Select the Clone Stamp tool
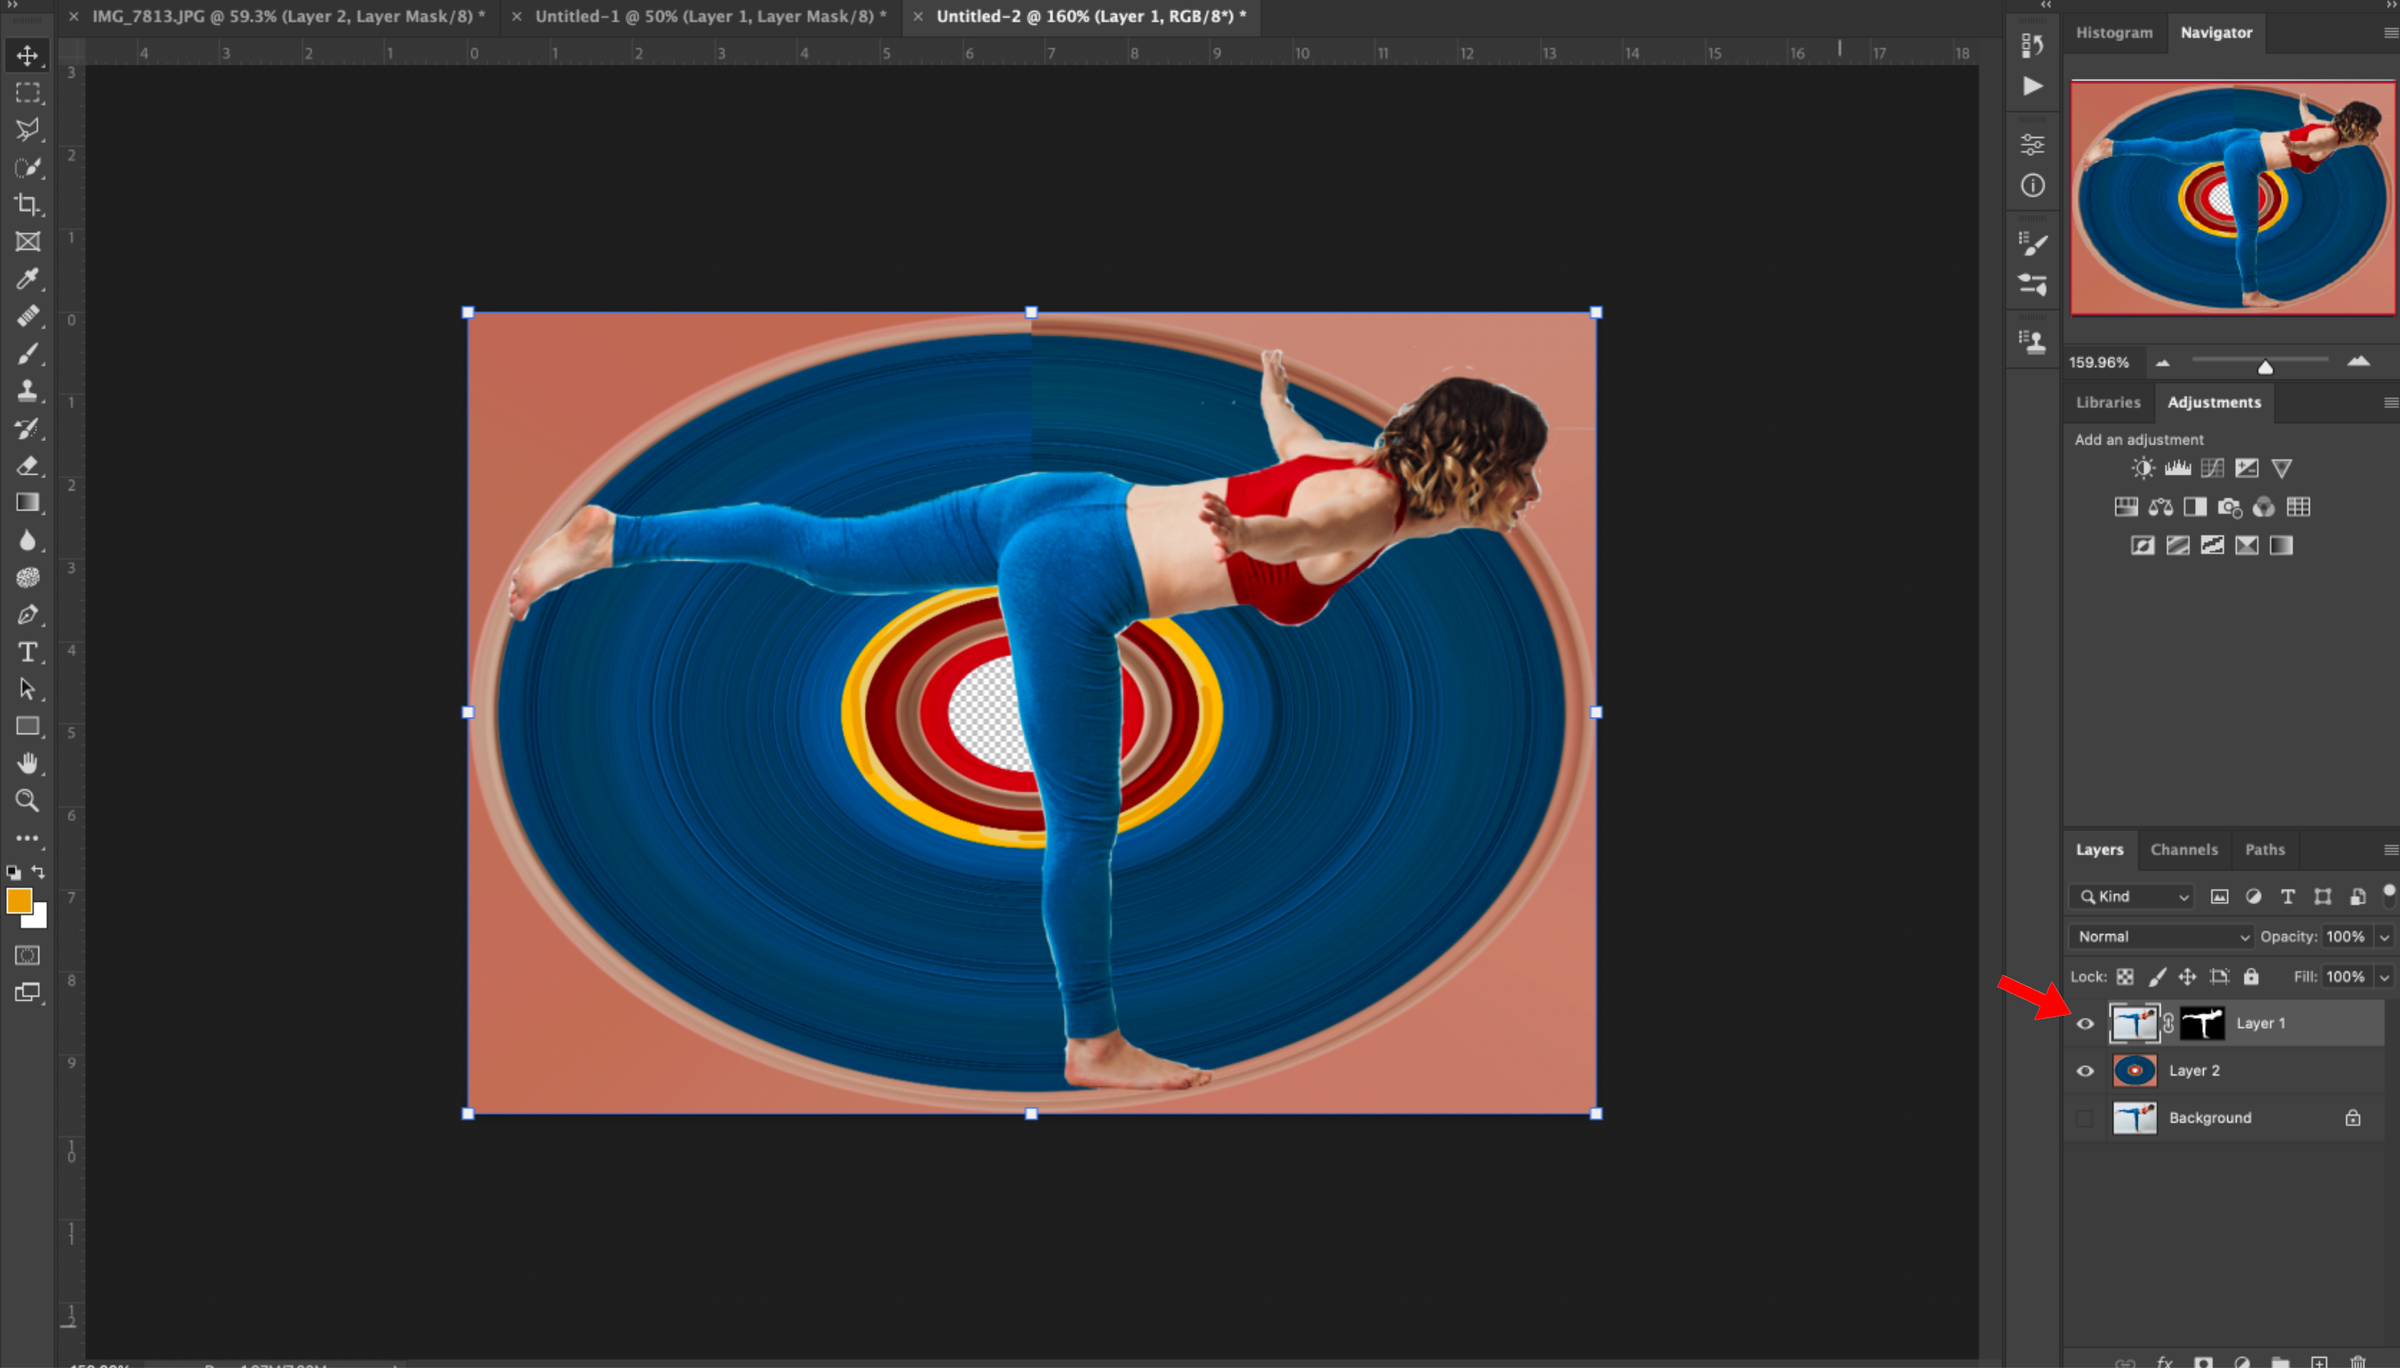This screenshot has width=2400, height=1368. (x=27, y=391)
